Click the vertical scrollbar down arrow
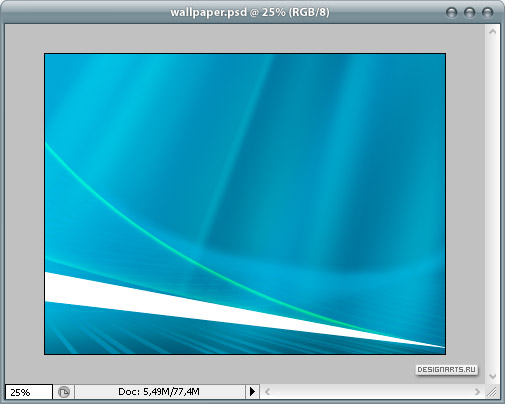This screenshot has height=404, width=505. pyautogui.click(x=493, y=376)
